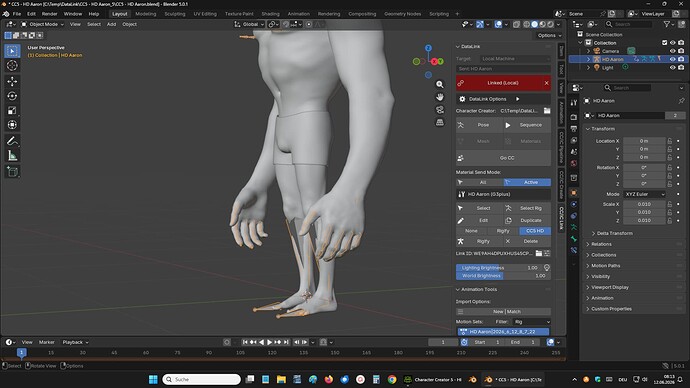The height and width of the screenshot is (388, 690).
Task: Toggle the camera view icon
Action: tap(440, 110)
